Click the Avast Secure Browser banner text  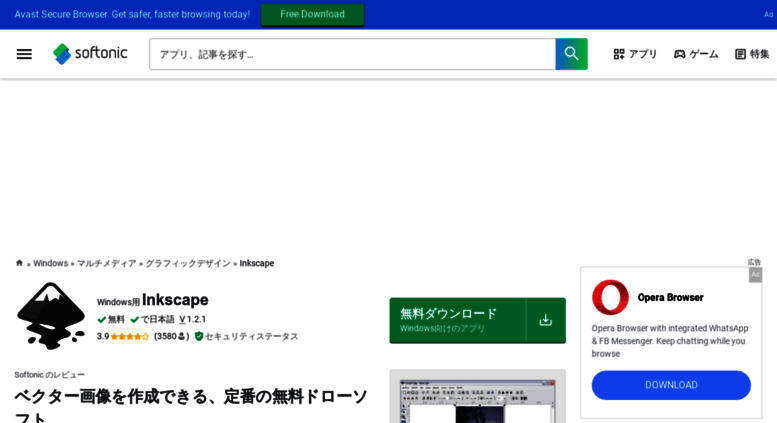click(x=132, y=14)
